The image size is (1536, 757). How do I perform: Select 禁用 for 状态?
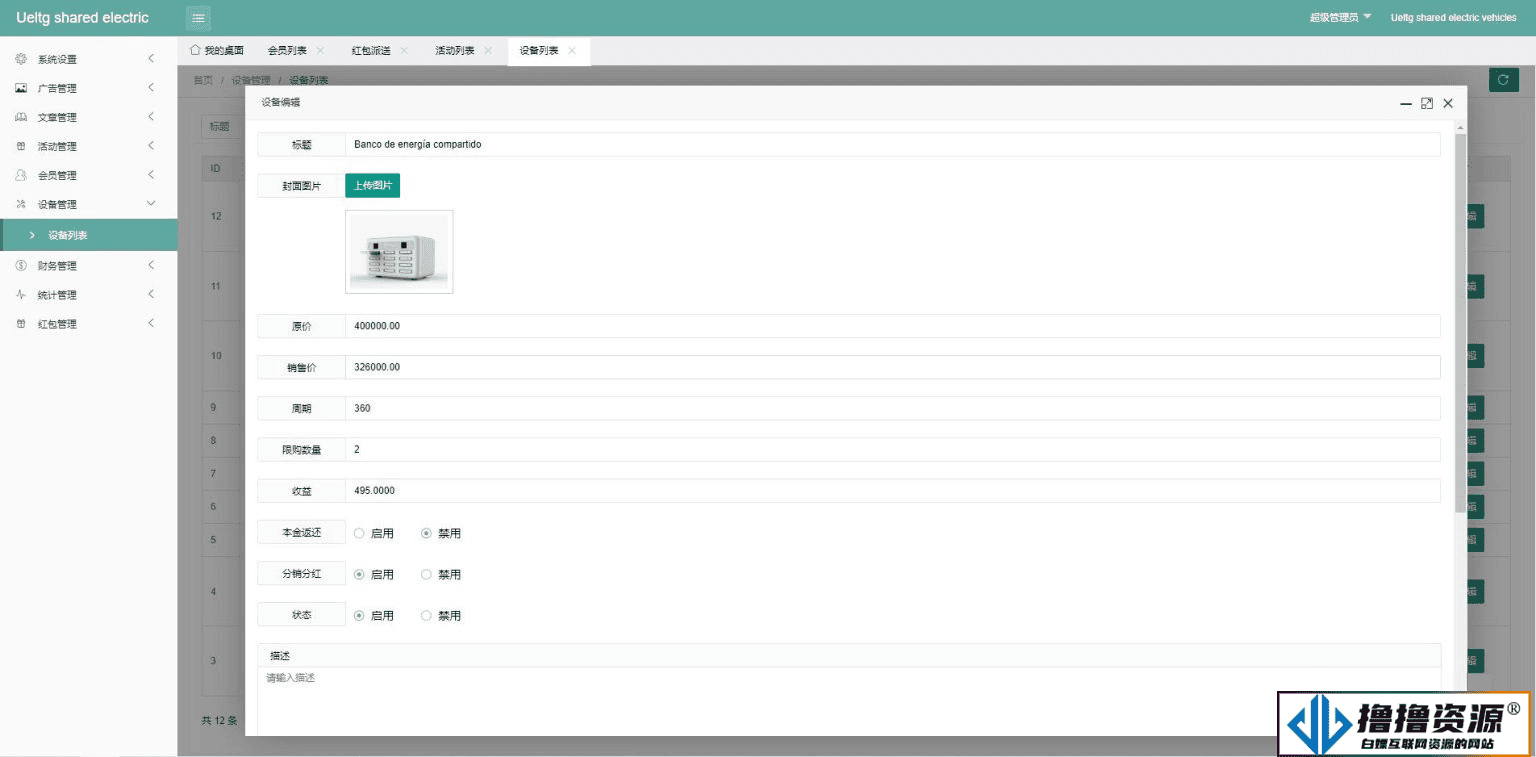click(x=441, y=615)
